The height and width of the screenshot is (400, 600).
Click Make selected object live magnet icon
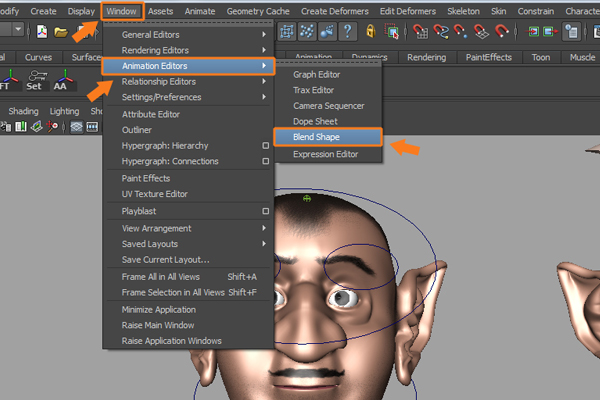[502, 31]
